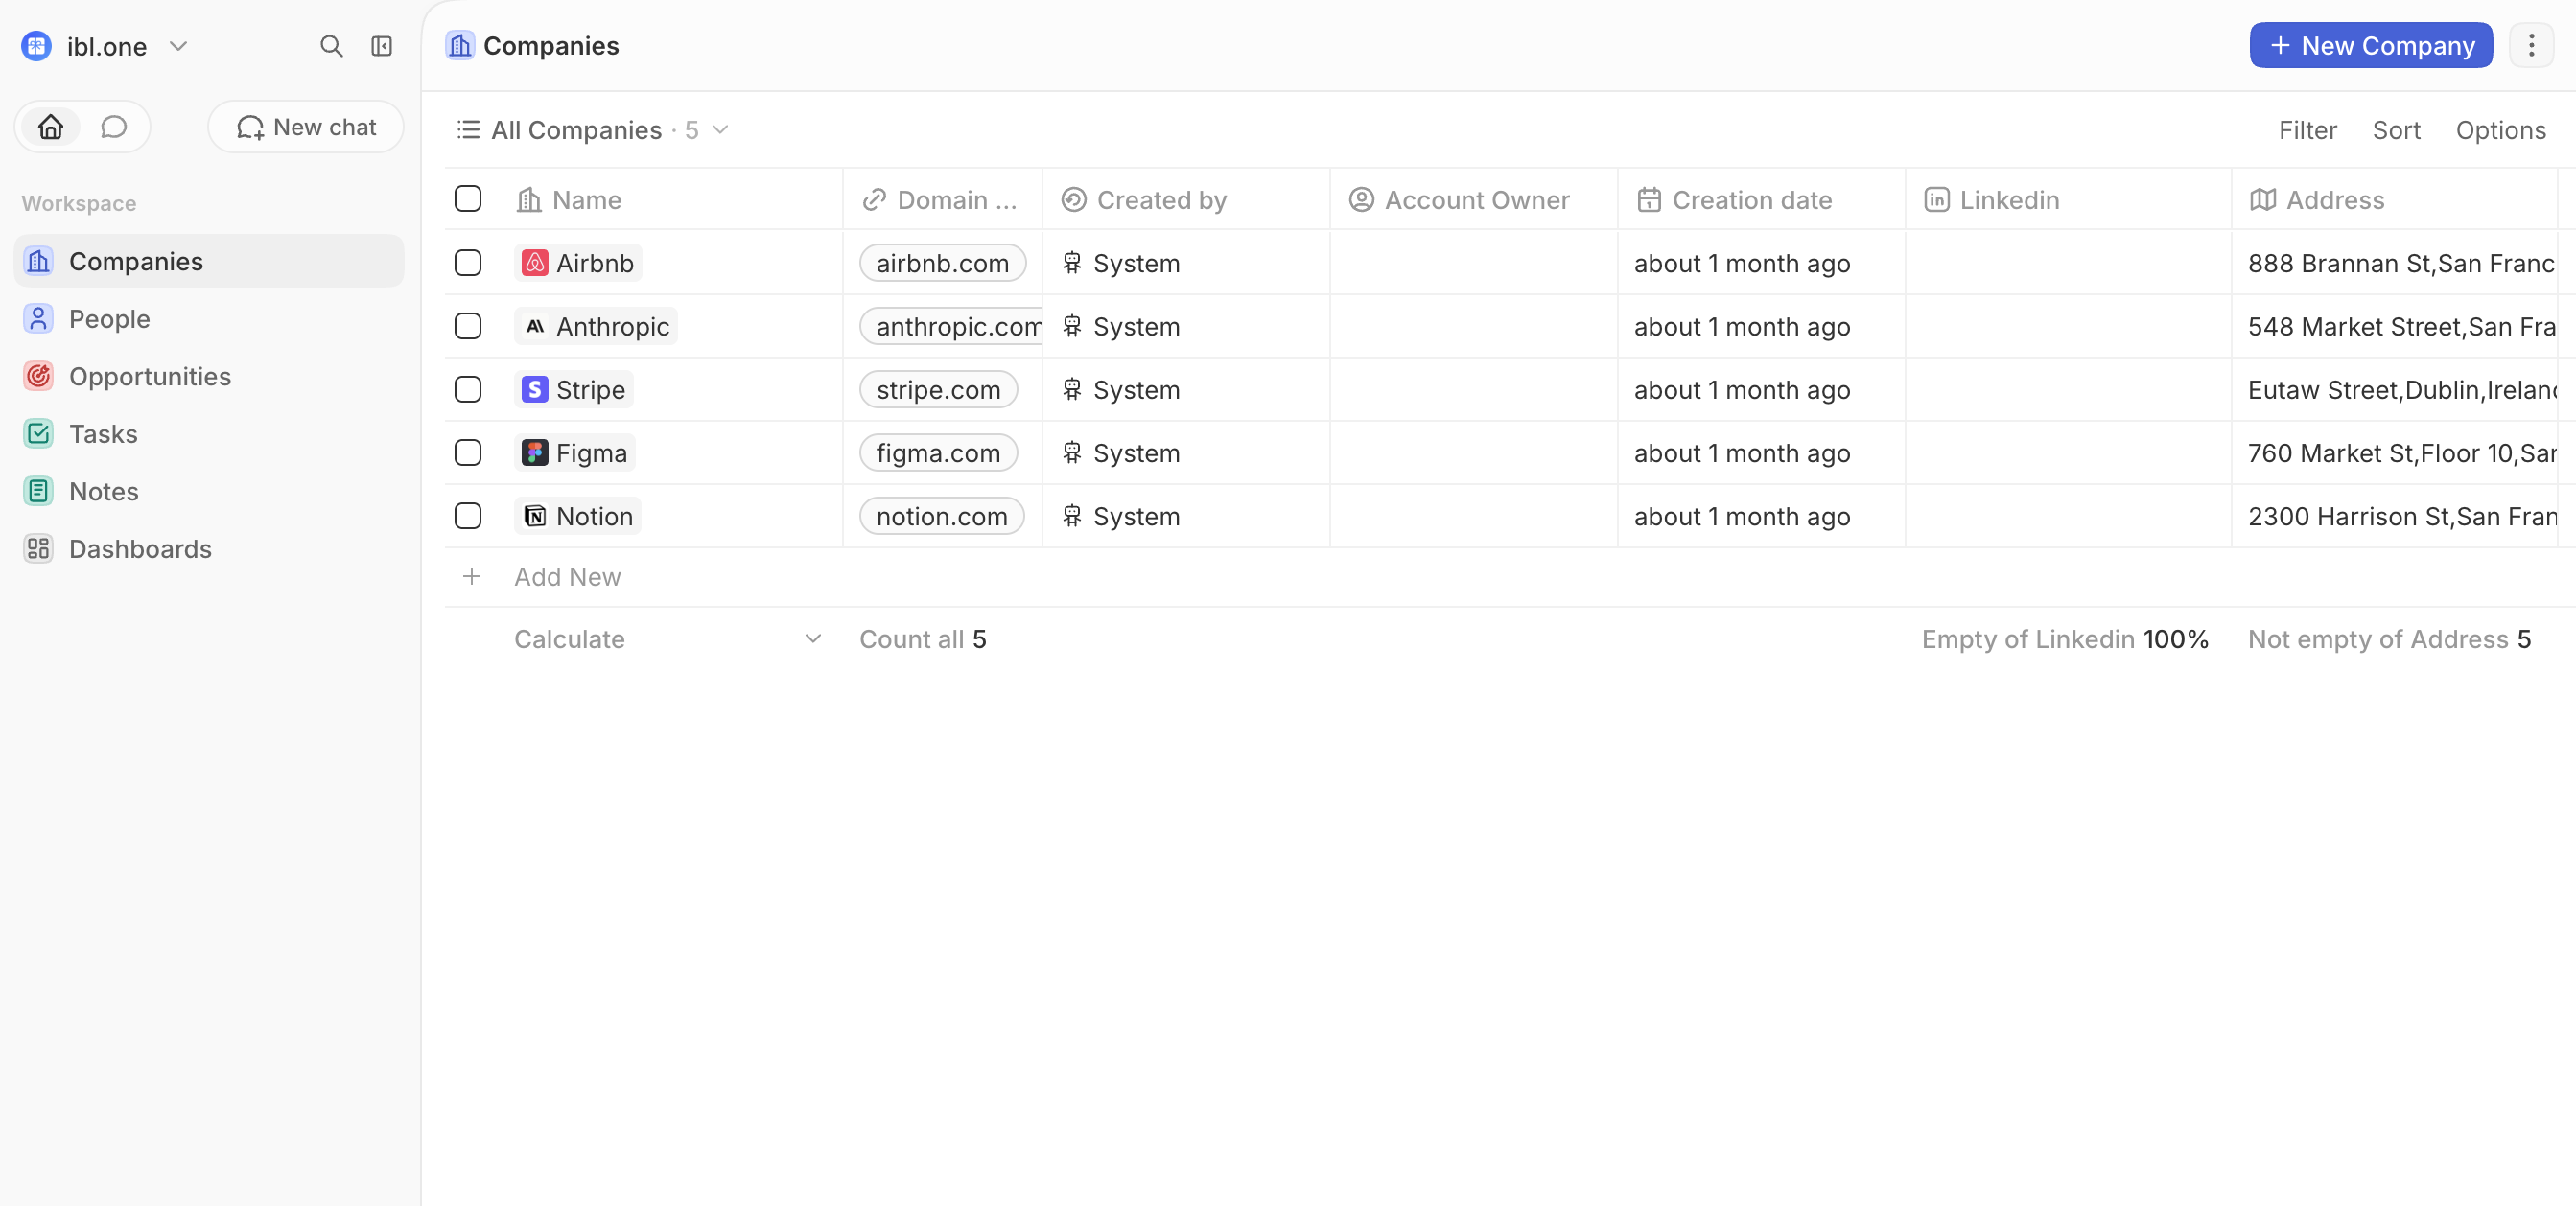Click the Stripe logo icon
The image size is (2576, 1206).
[x=535, y=389]
